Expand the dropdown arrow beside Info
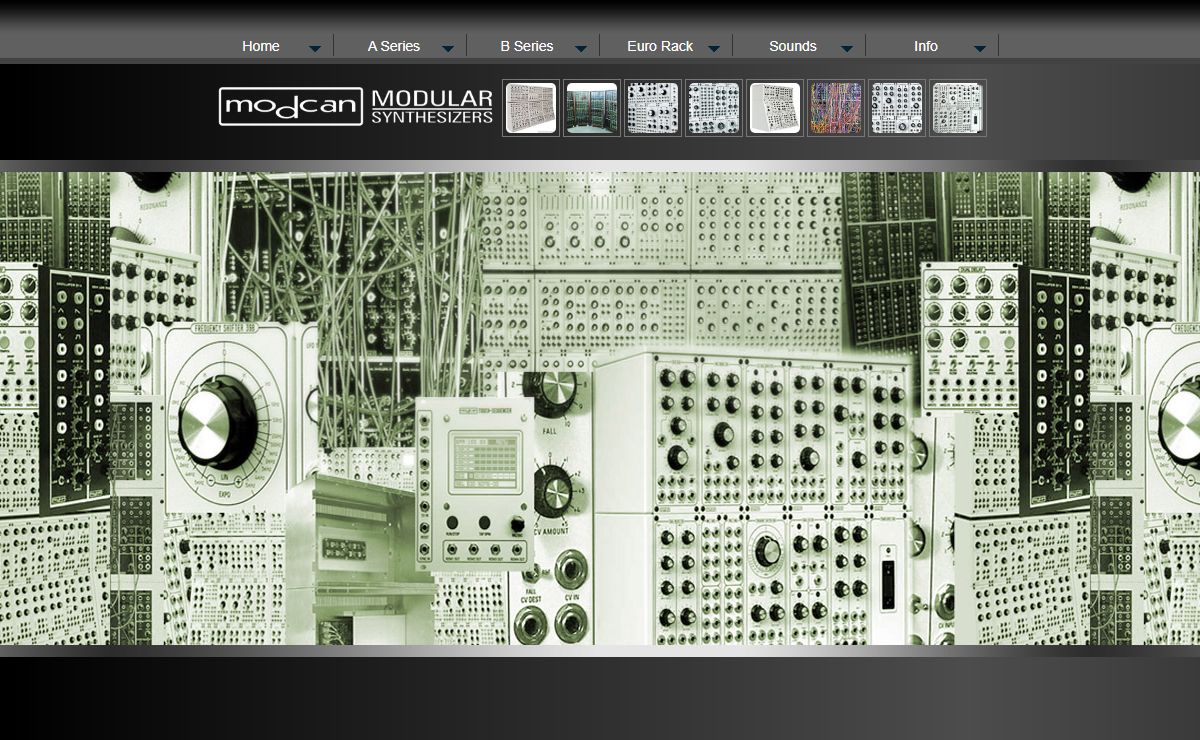 [x=980, y=48]
